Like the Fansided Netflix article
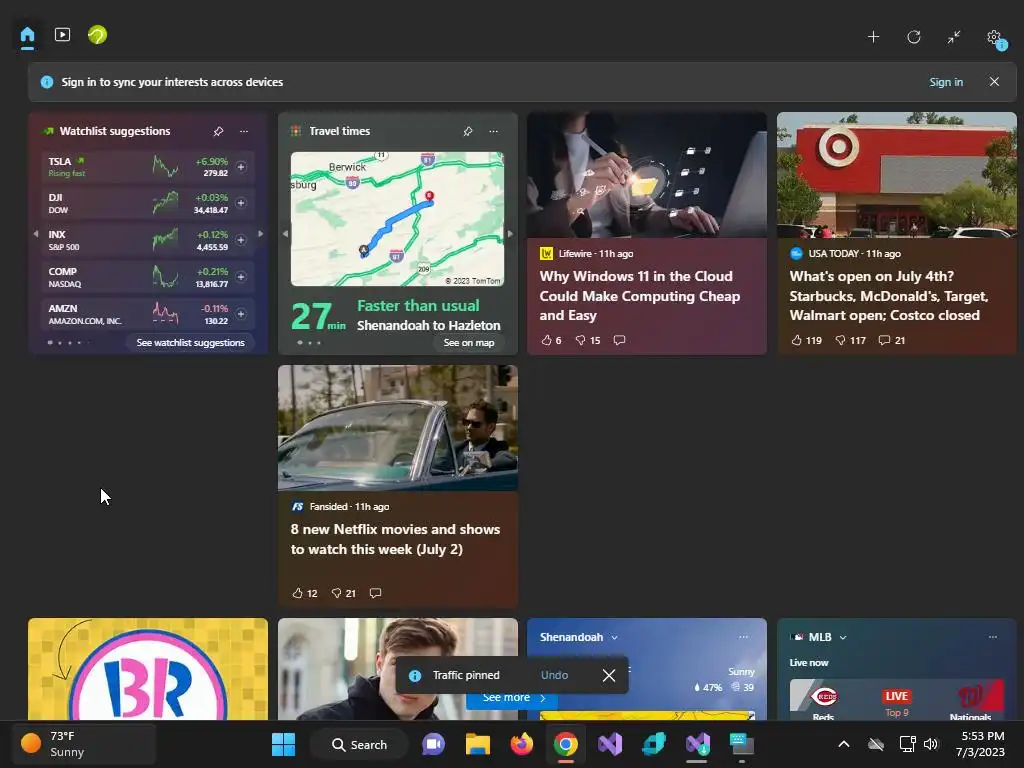This screenshot has width=1024, height=768. tap(304, 593)
